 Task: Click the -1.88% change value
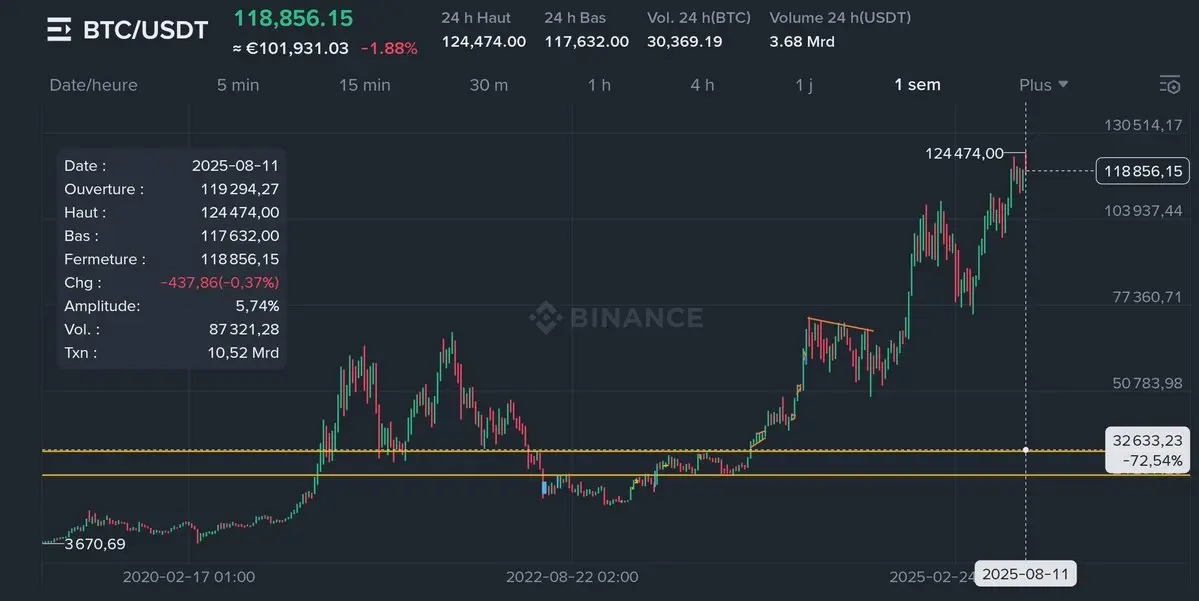[x=389, y=48]
